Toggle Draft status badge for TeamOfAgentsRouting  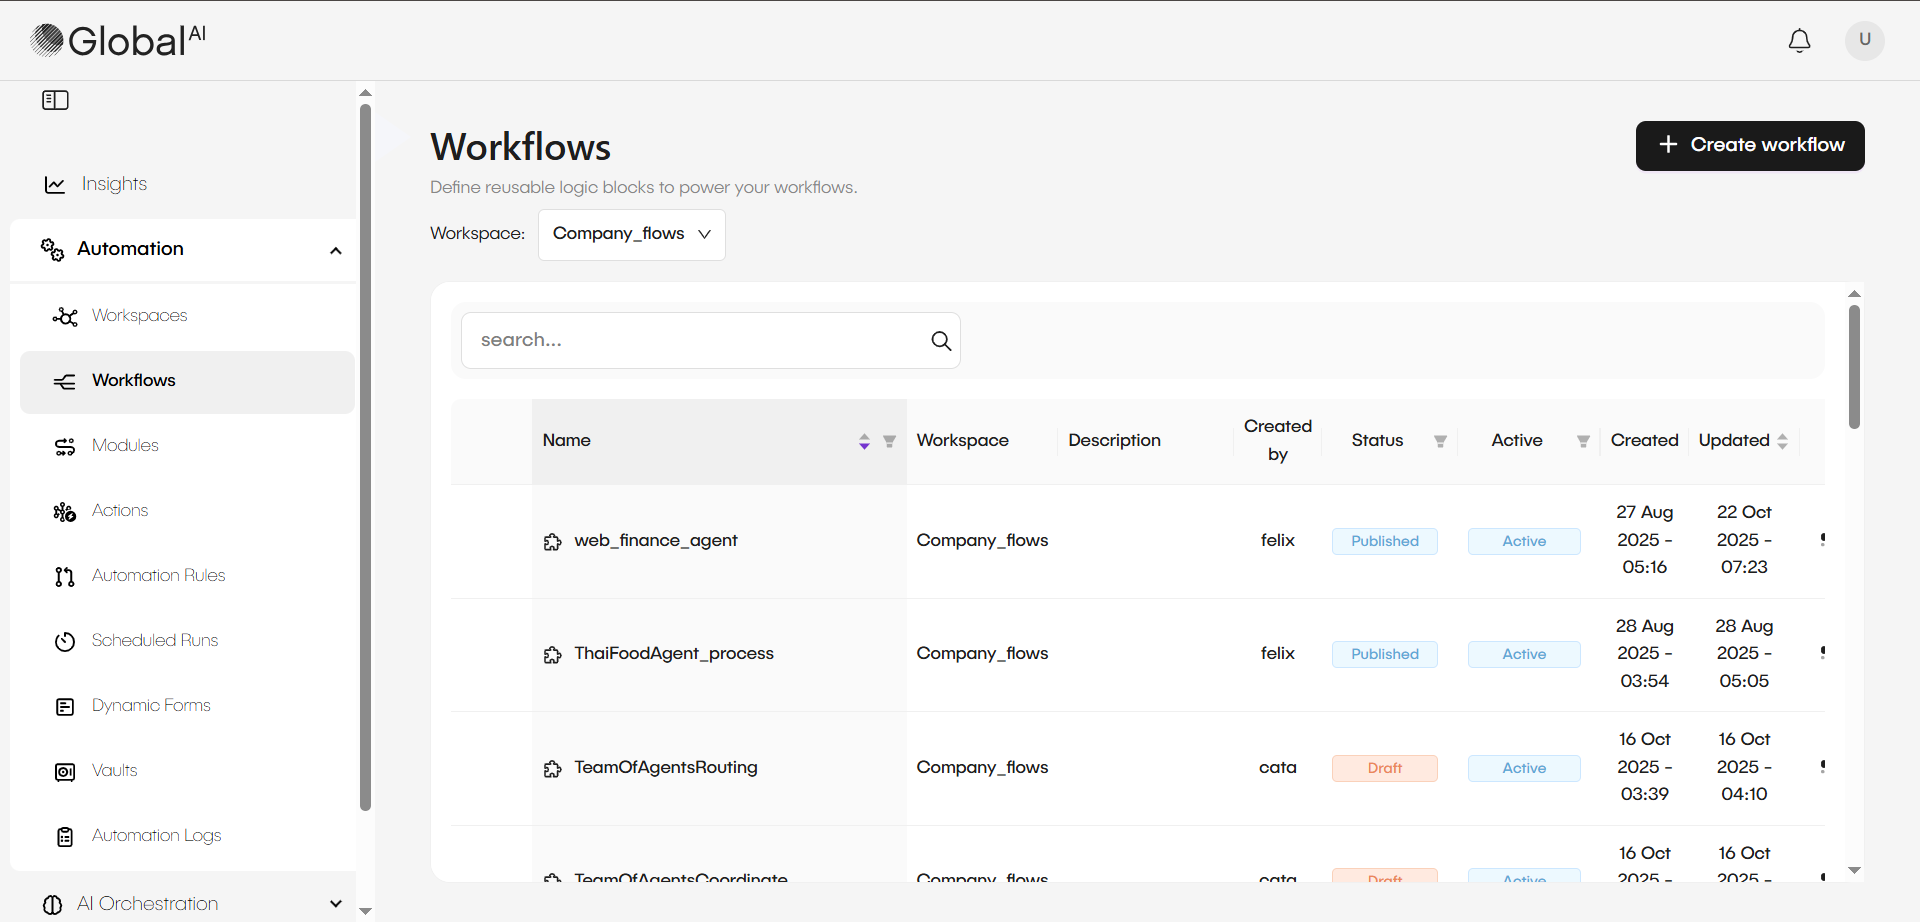click(1384, 768)
